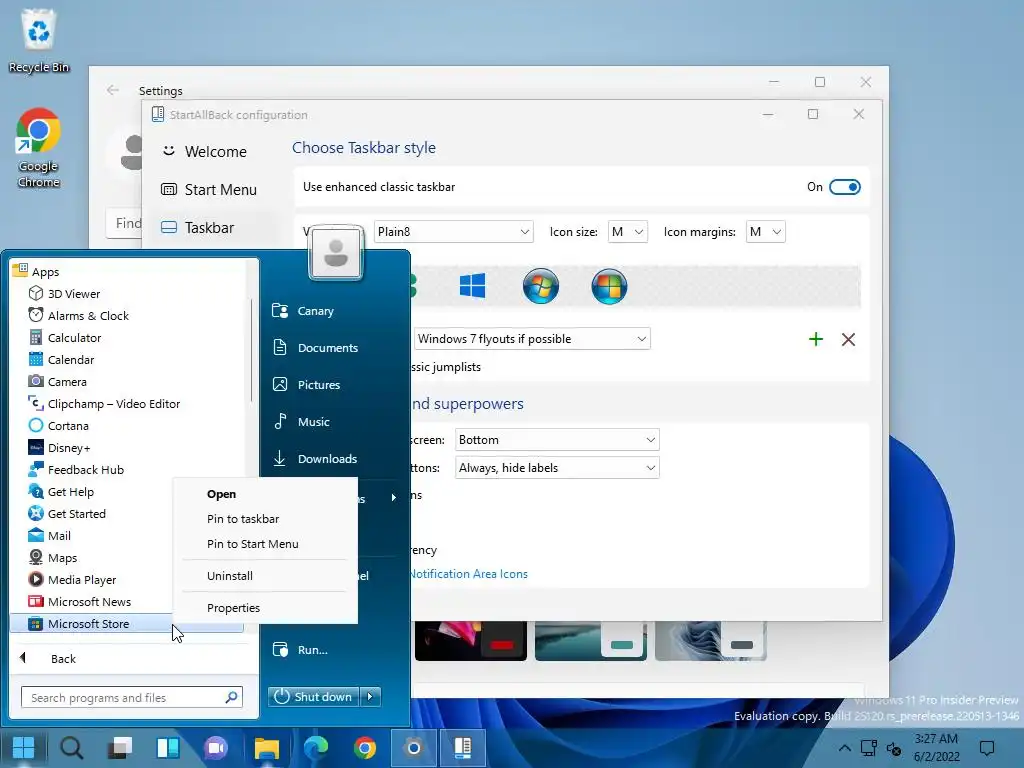Click Search programs and files box
Viewport: 1024px width, 768px height.
pyautogui.click(x=132, y=697)
